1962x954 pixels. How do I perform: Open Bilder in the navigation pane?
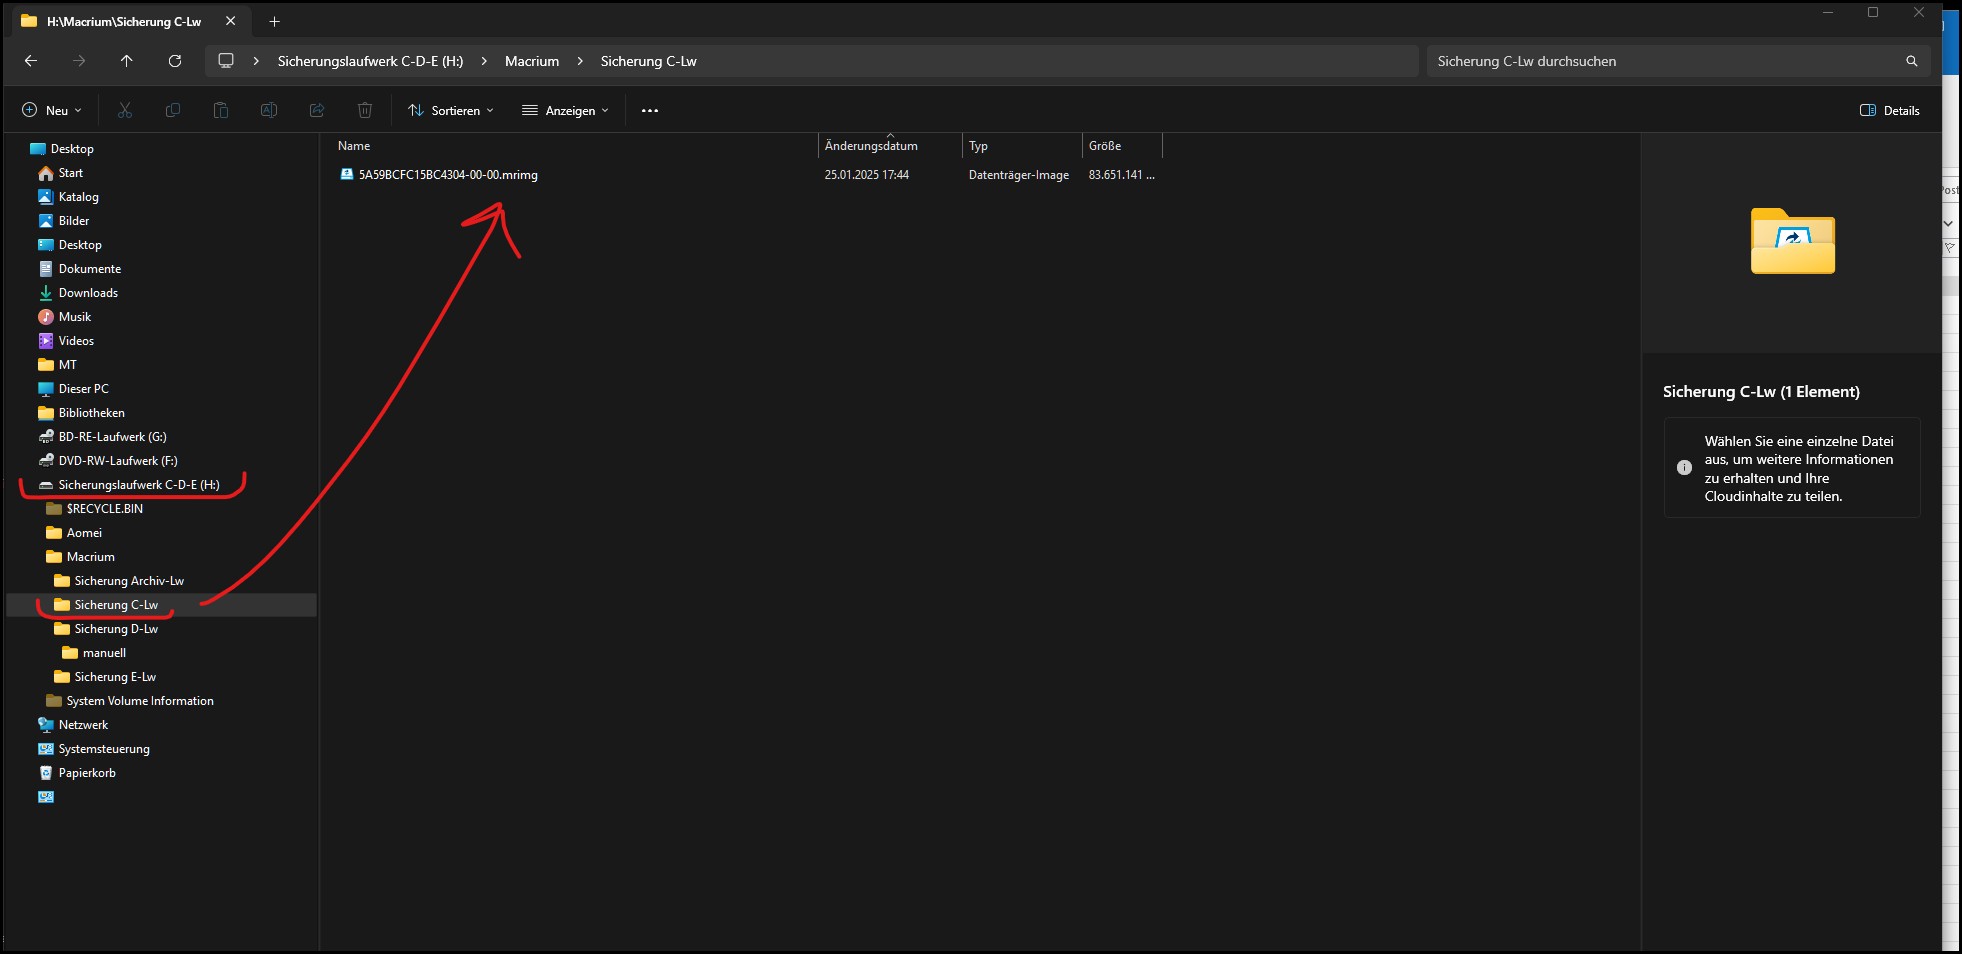[x=74, y=221]
